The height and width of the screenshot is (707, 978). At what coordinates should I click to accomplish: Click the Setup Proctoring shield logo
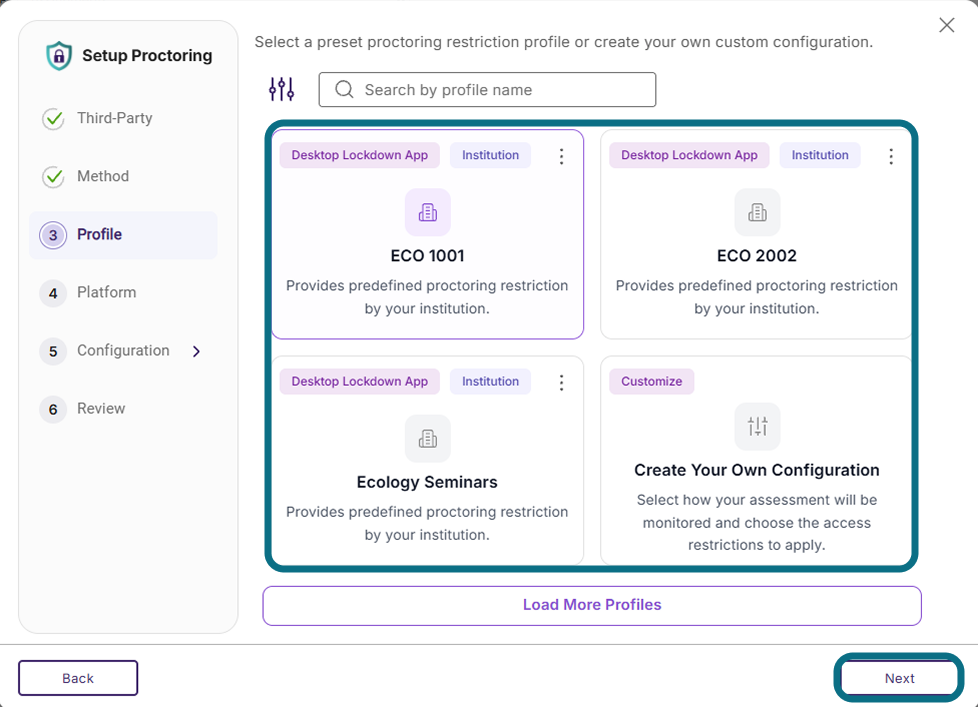tap(59, 55)
